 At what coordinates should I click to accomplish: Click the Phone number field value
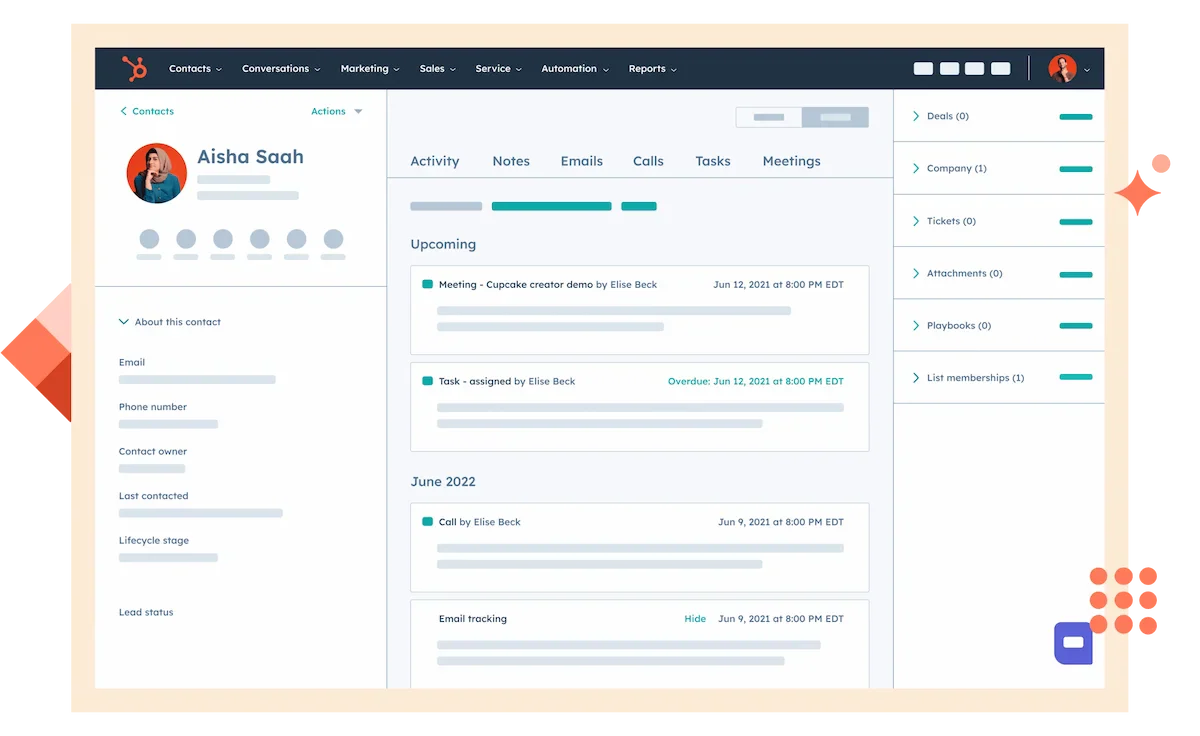pyautogui.click(x=168, y=424)
